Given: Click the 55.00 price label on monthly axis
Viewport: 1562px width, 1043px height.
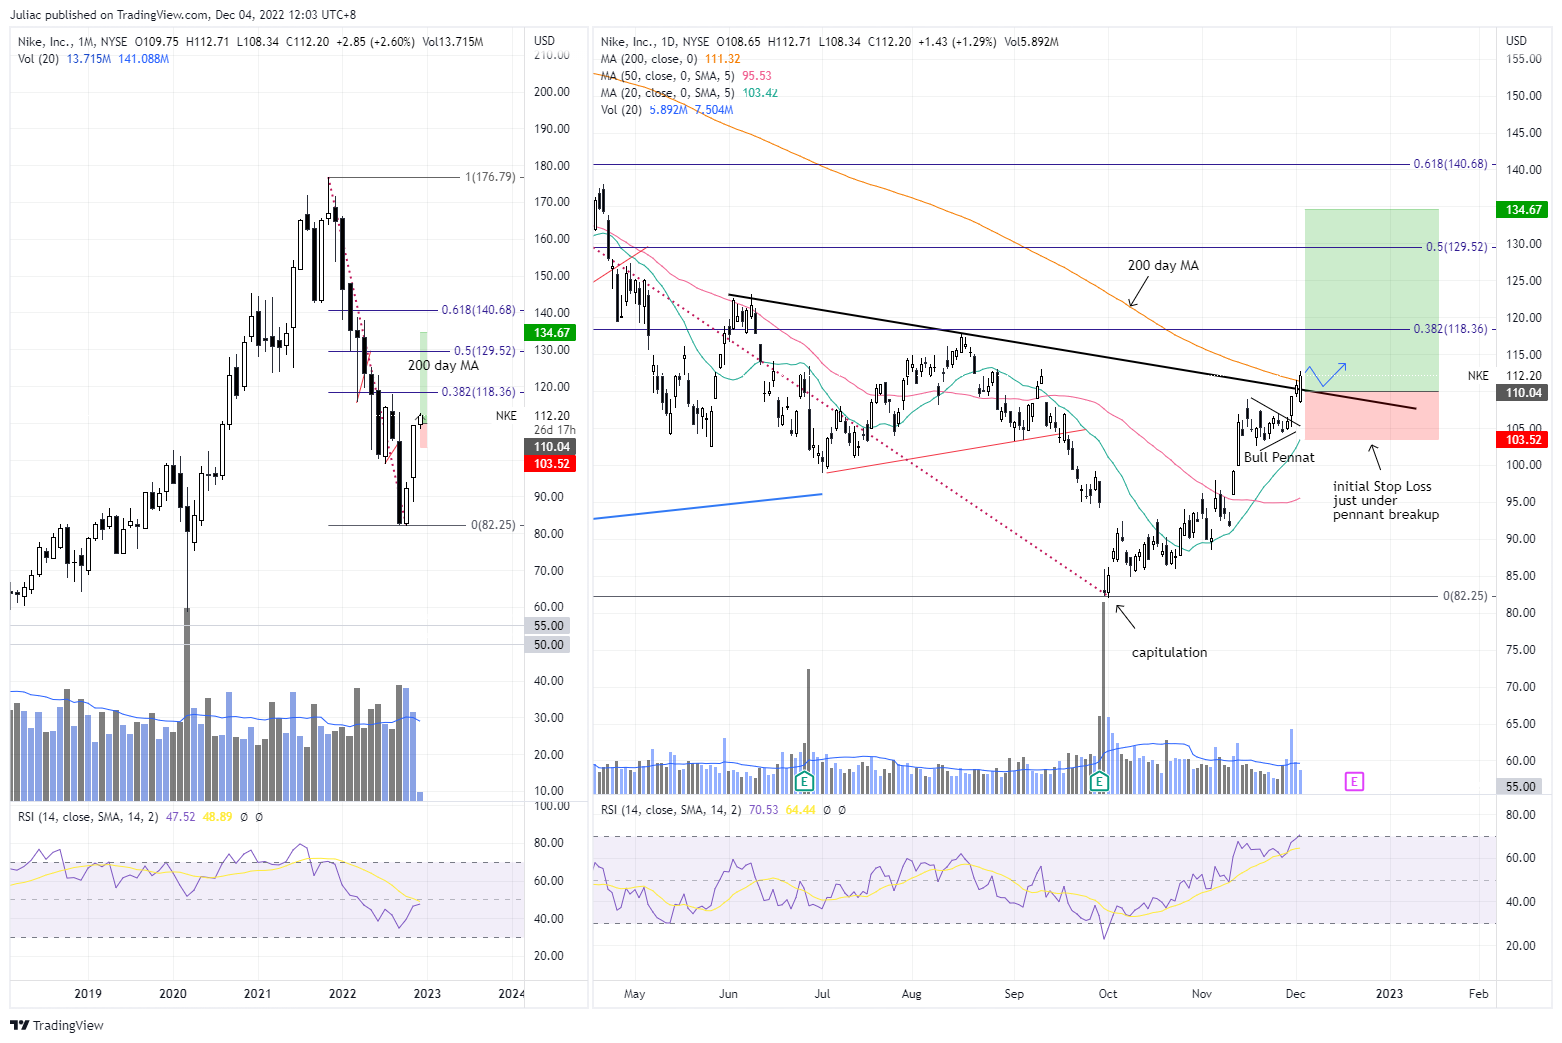Looking at the screenshot, I should tap(548, 626).
